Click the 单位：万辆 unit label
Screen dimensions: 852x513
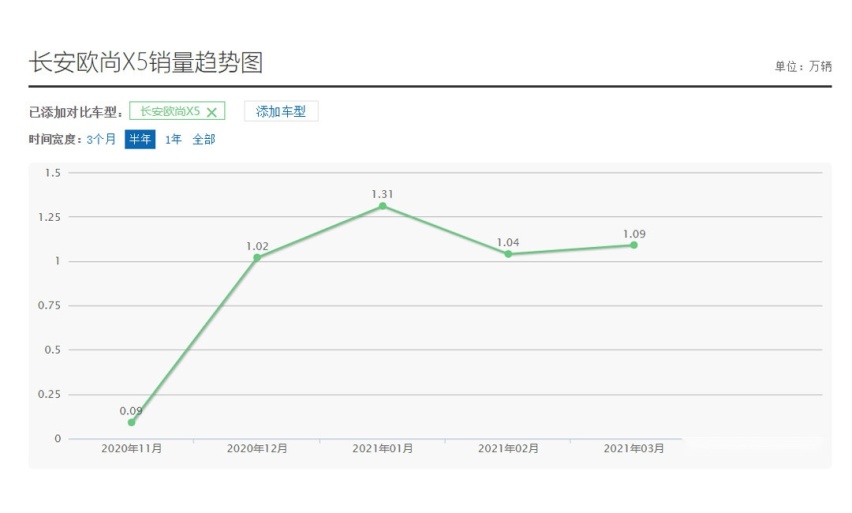[803, 66]
